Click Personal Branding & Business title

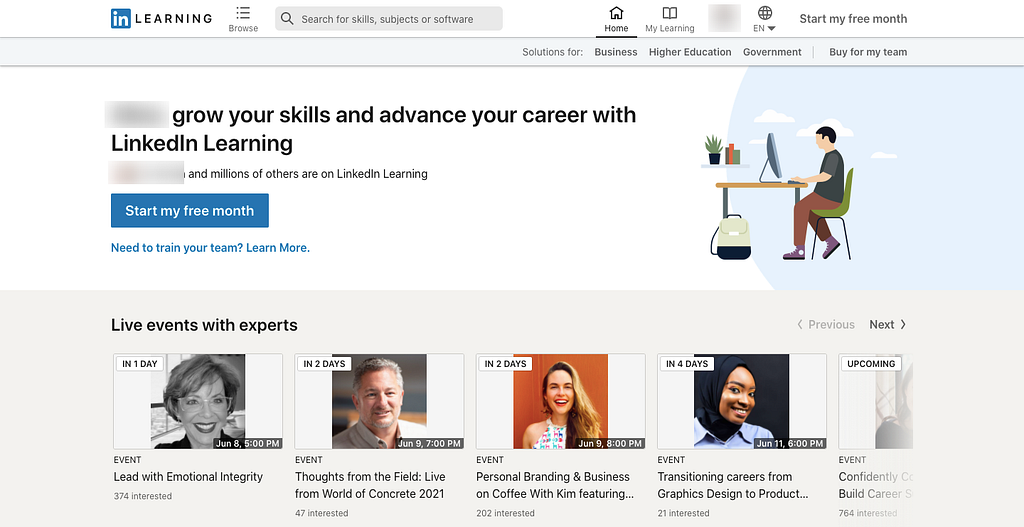click(x=555, y=485)
